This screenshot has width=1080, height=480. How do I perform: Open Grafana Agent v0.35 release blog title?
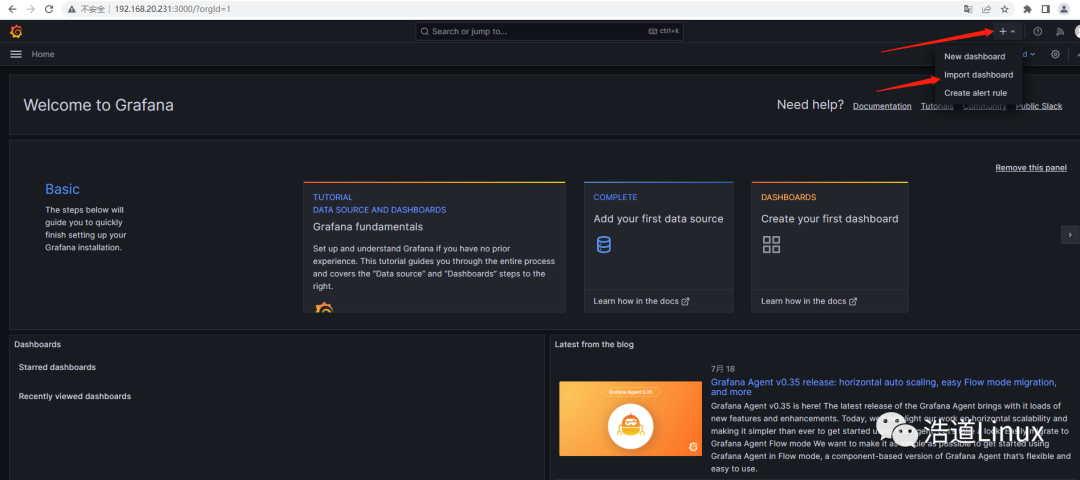pyautogui.click(x=884, y=387)
